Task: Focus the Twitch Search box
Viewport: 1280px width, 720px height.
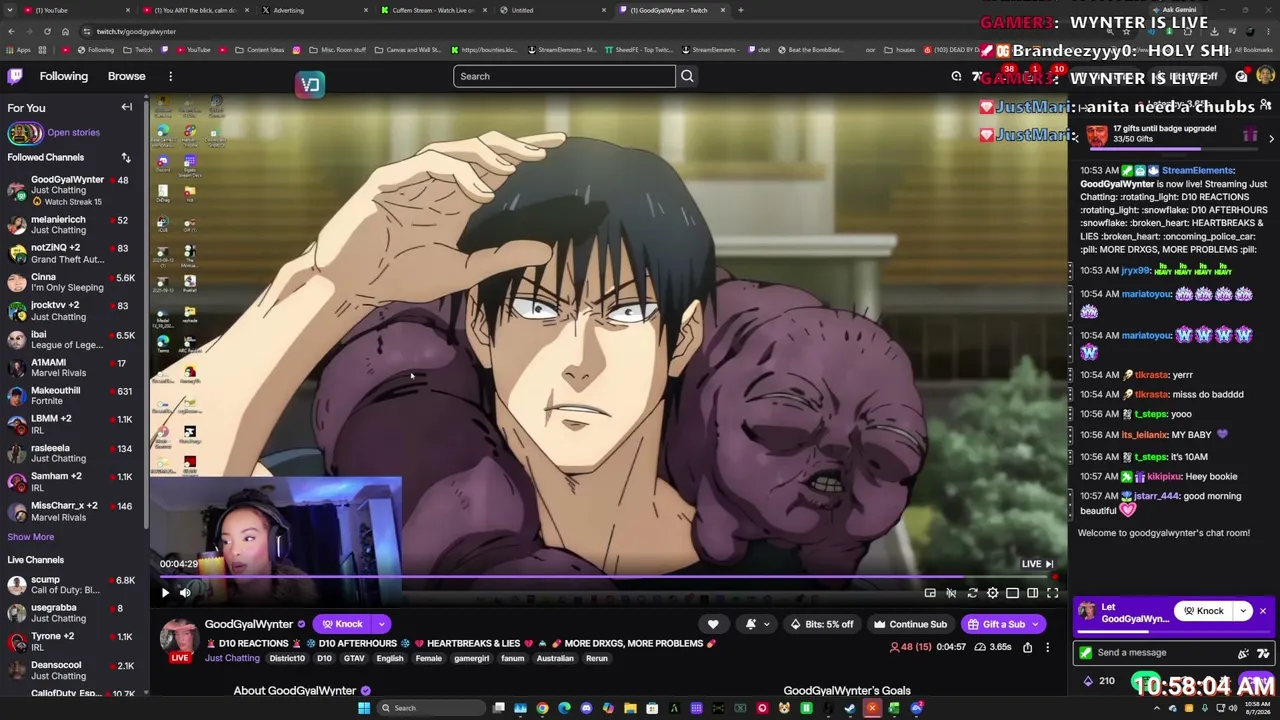Action: (564, 76)
